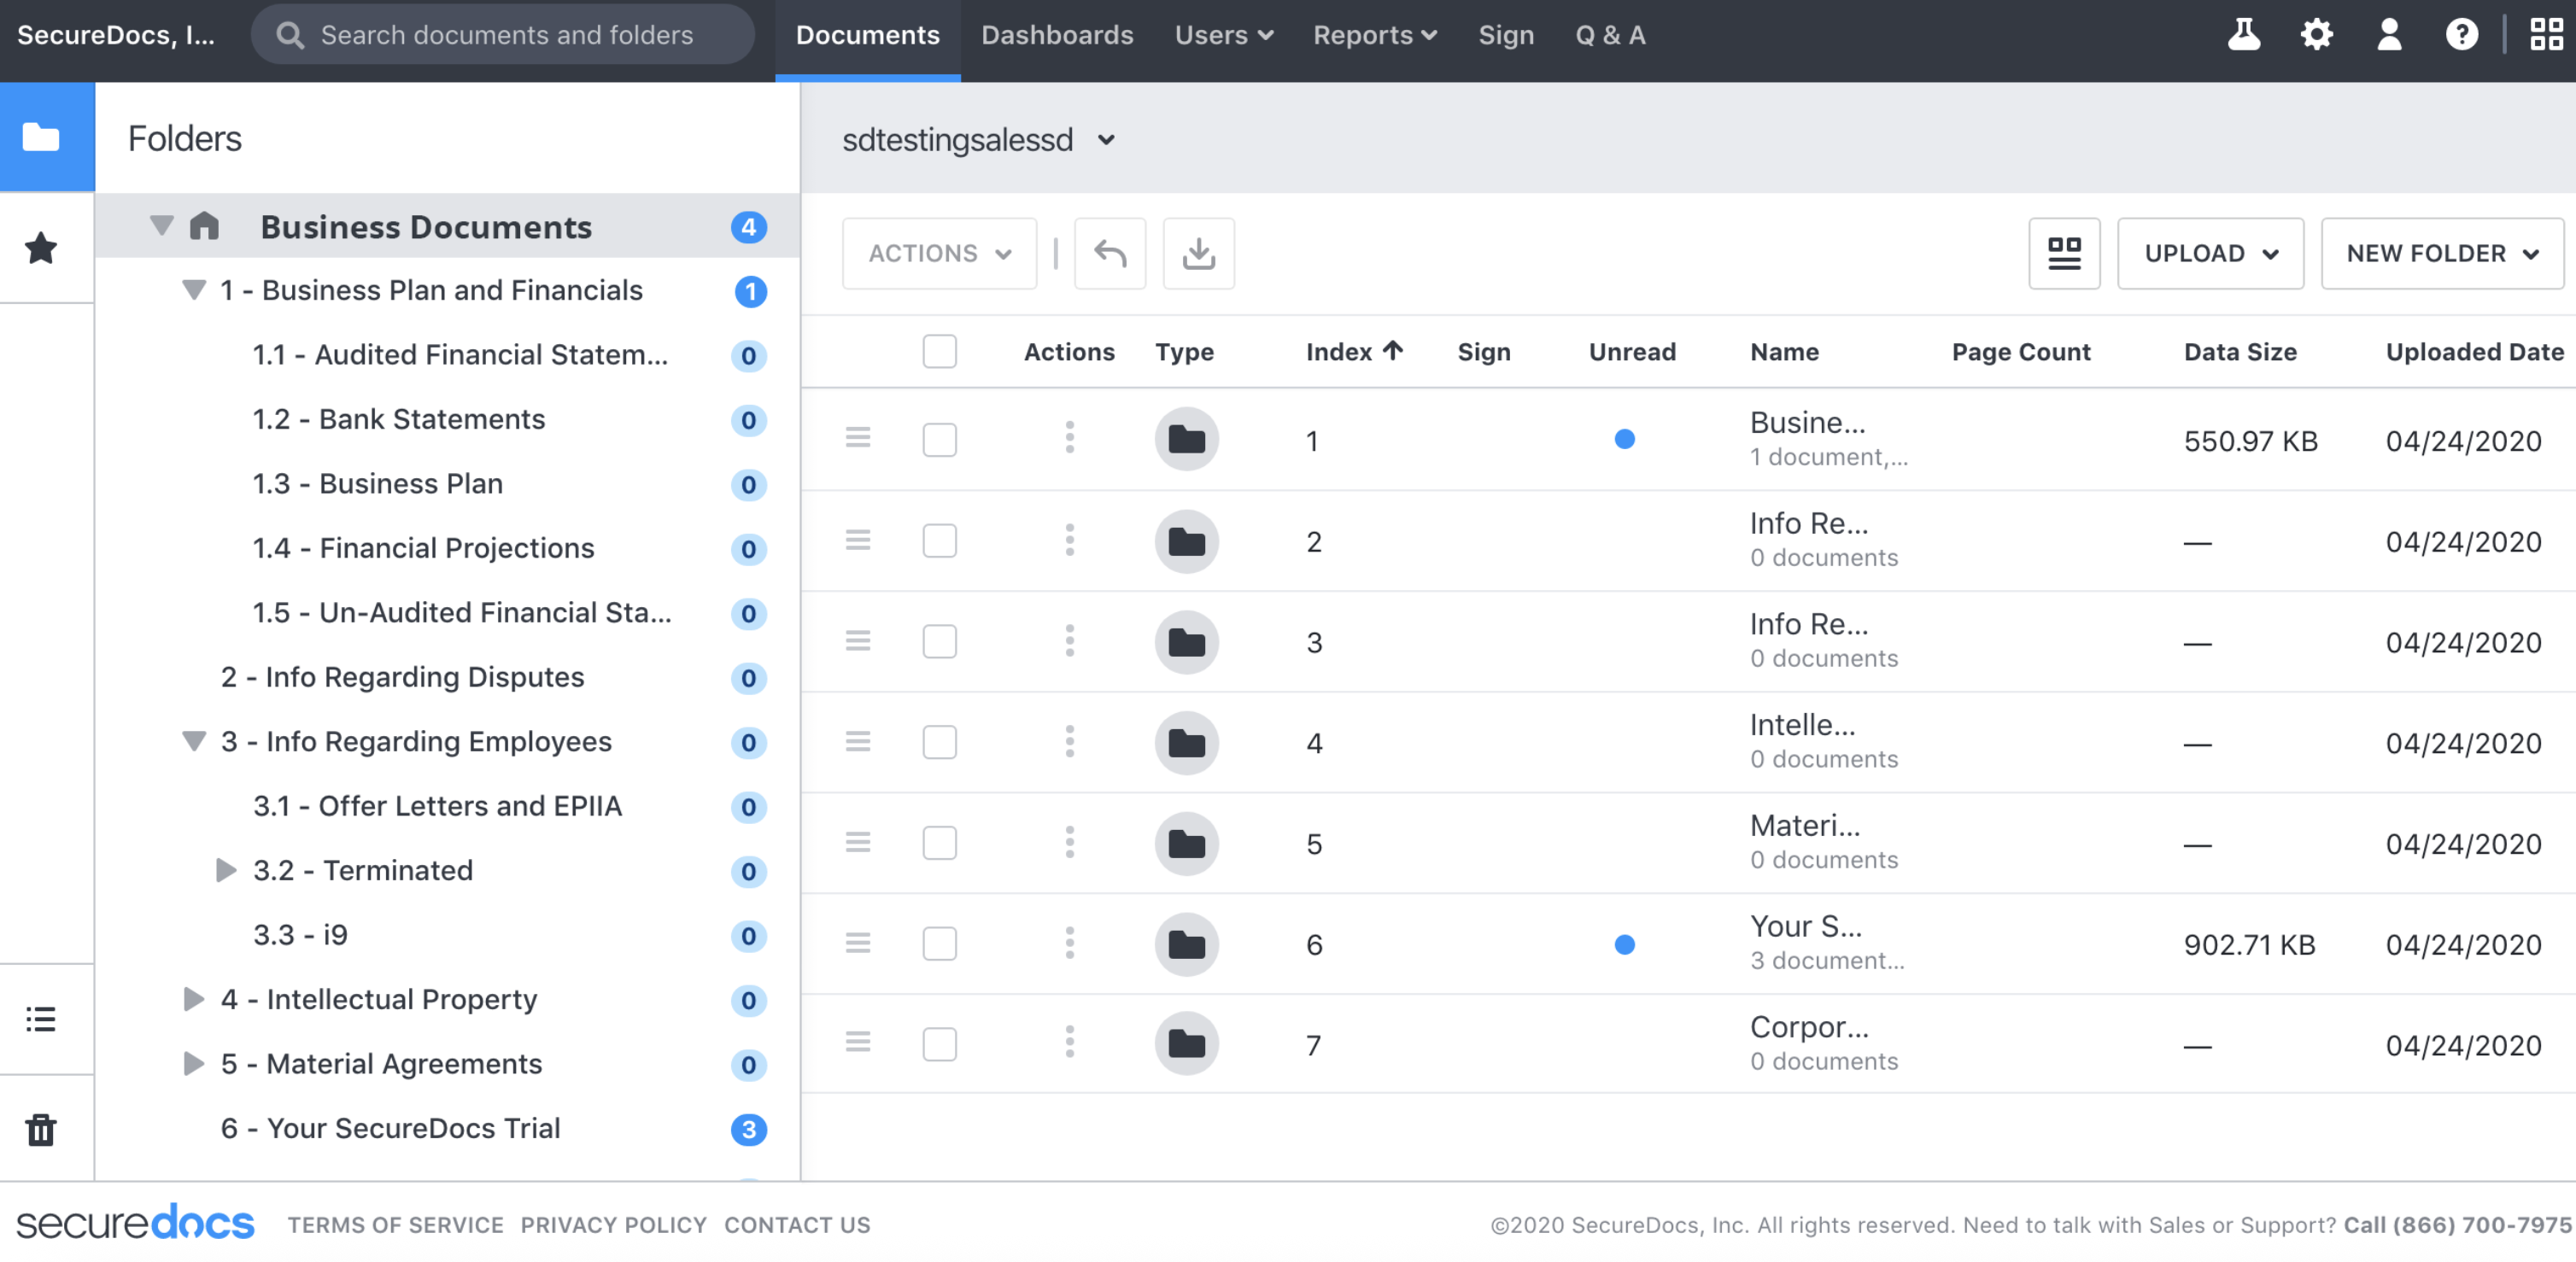
Task: Click the lab flask icon in header
Action: point(2243,35)
